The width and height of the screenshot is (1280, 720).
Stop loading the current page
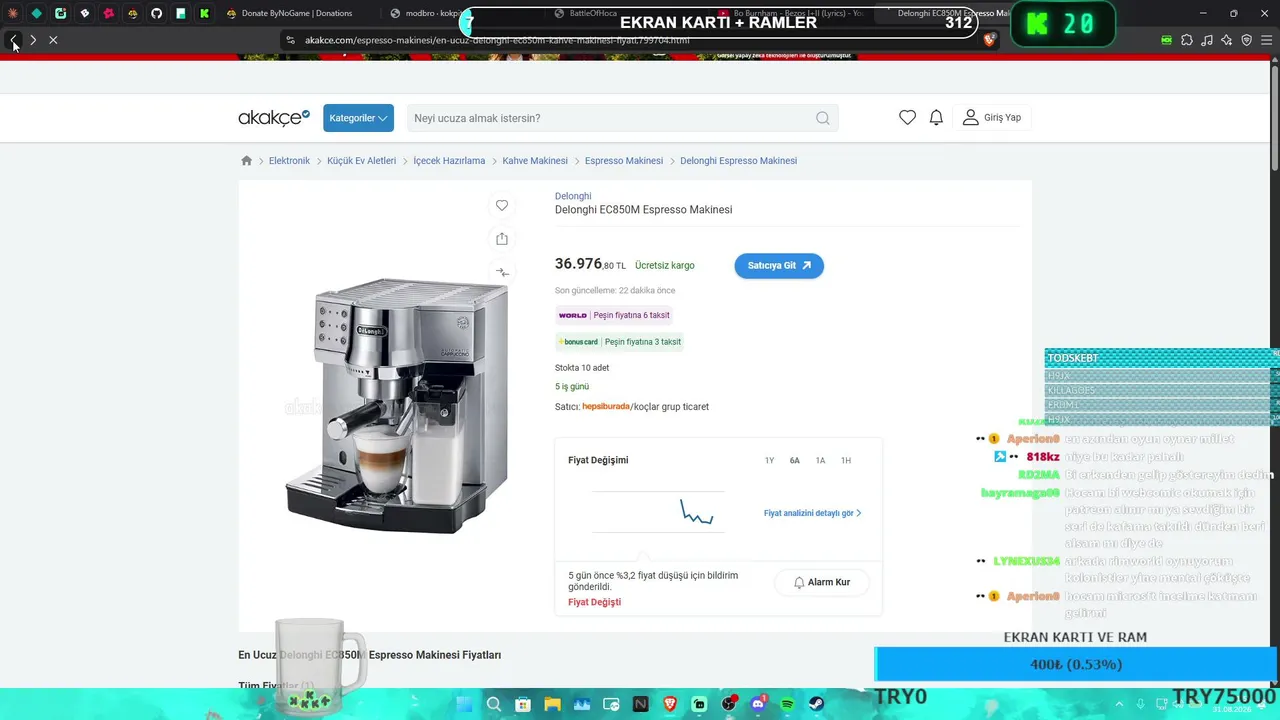[53, 40]
